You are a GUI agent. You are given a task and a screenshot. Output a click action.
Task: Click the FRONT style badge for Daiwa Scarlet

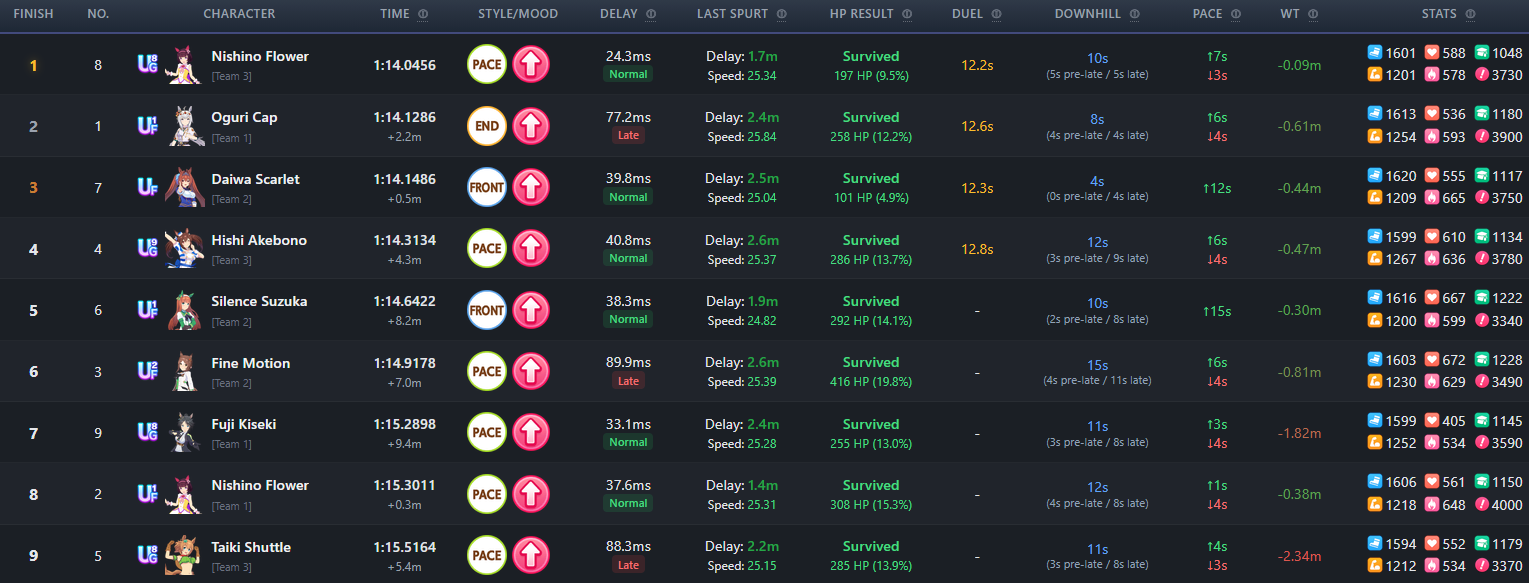(x=487, y=187)
